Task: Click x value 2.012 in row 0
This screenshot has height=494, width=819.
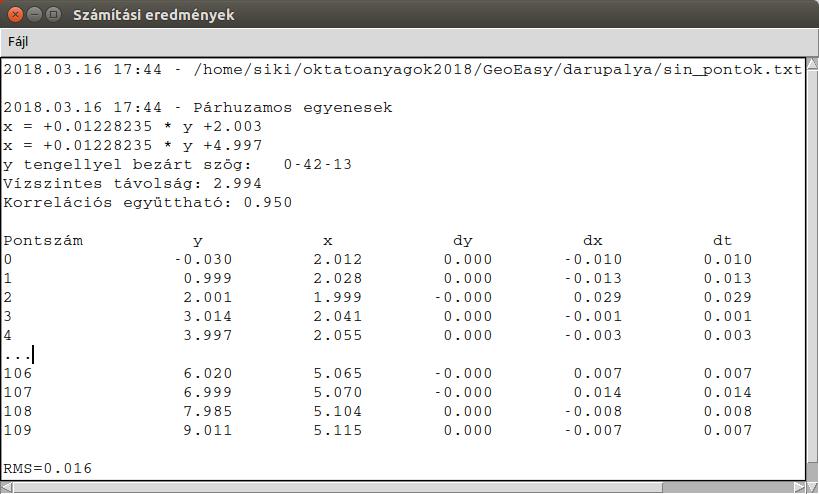Action: [x=337, y=260]
